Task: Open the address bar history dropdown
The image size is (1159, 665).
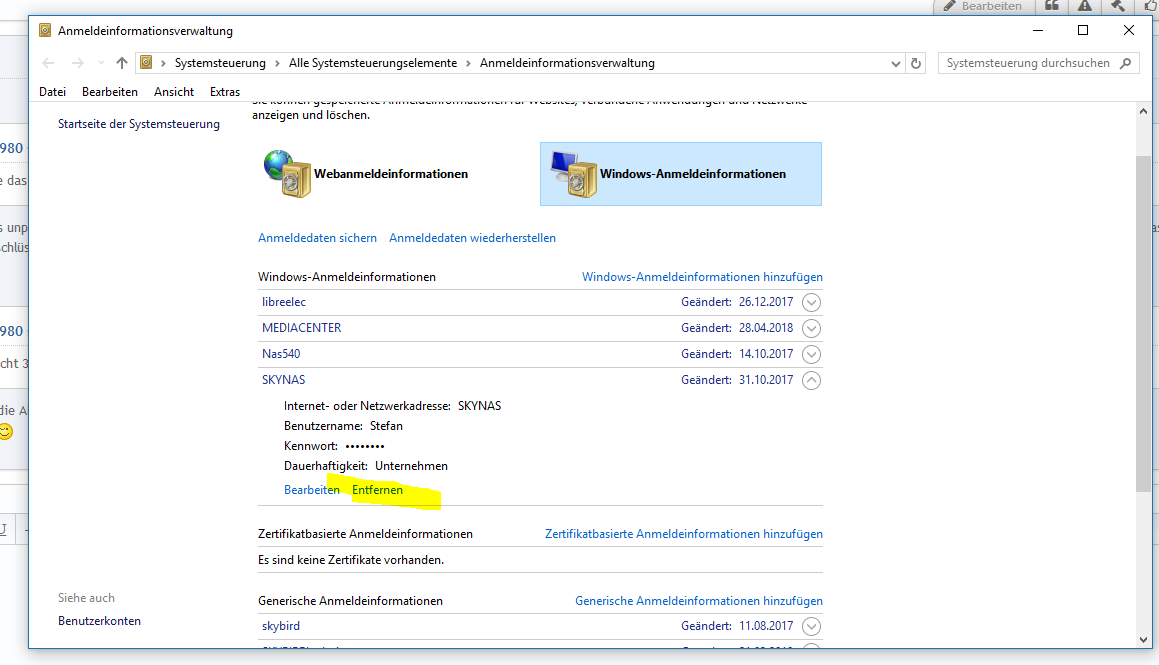Action: [895, 64]
